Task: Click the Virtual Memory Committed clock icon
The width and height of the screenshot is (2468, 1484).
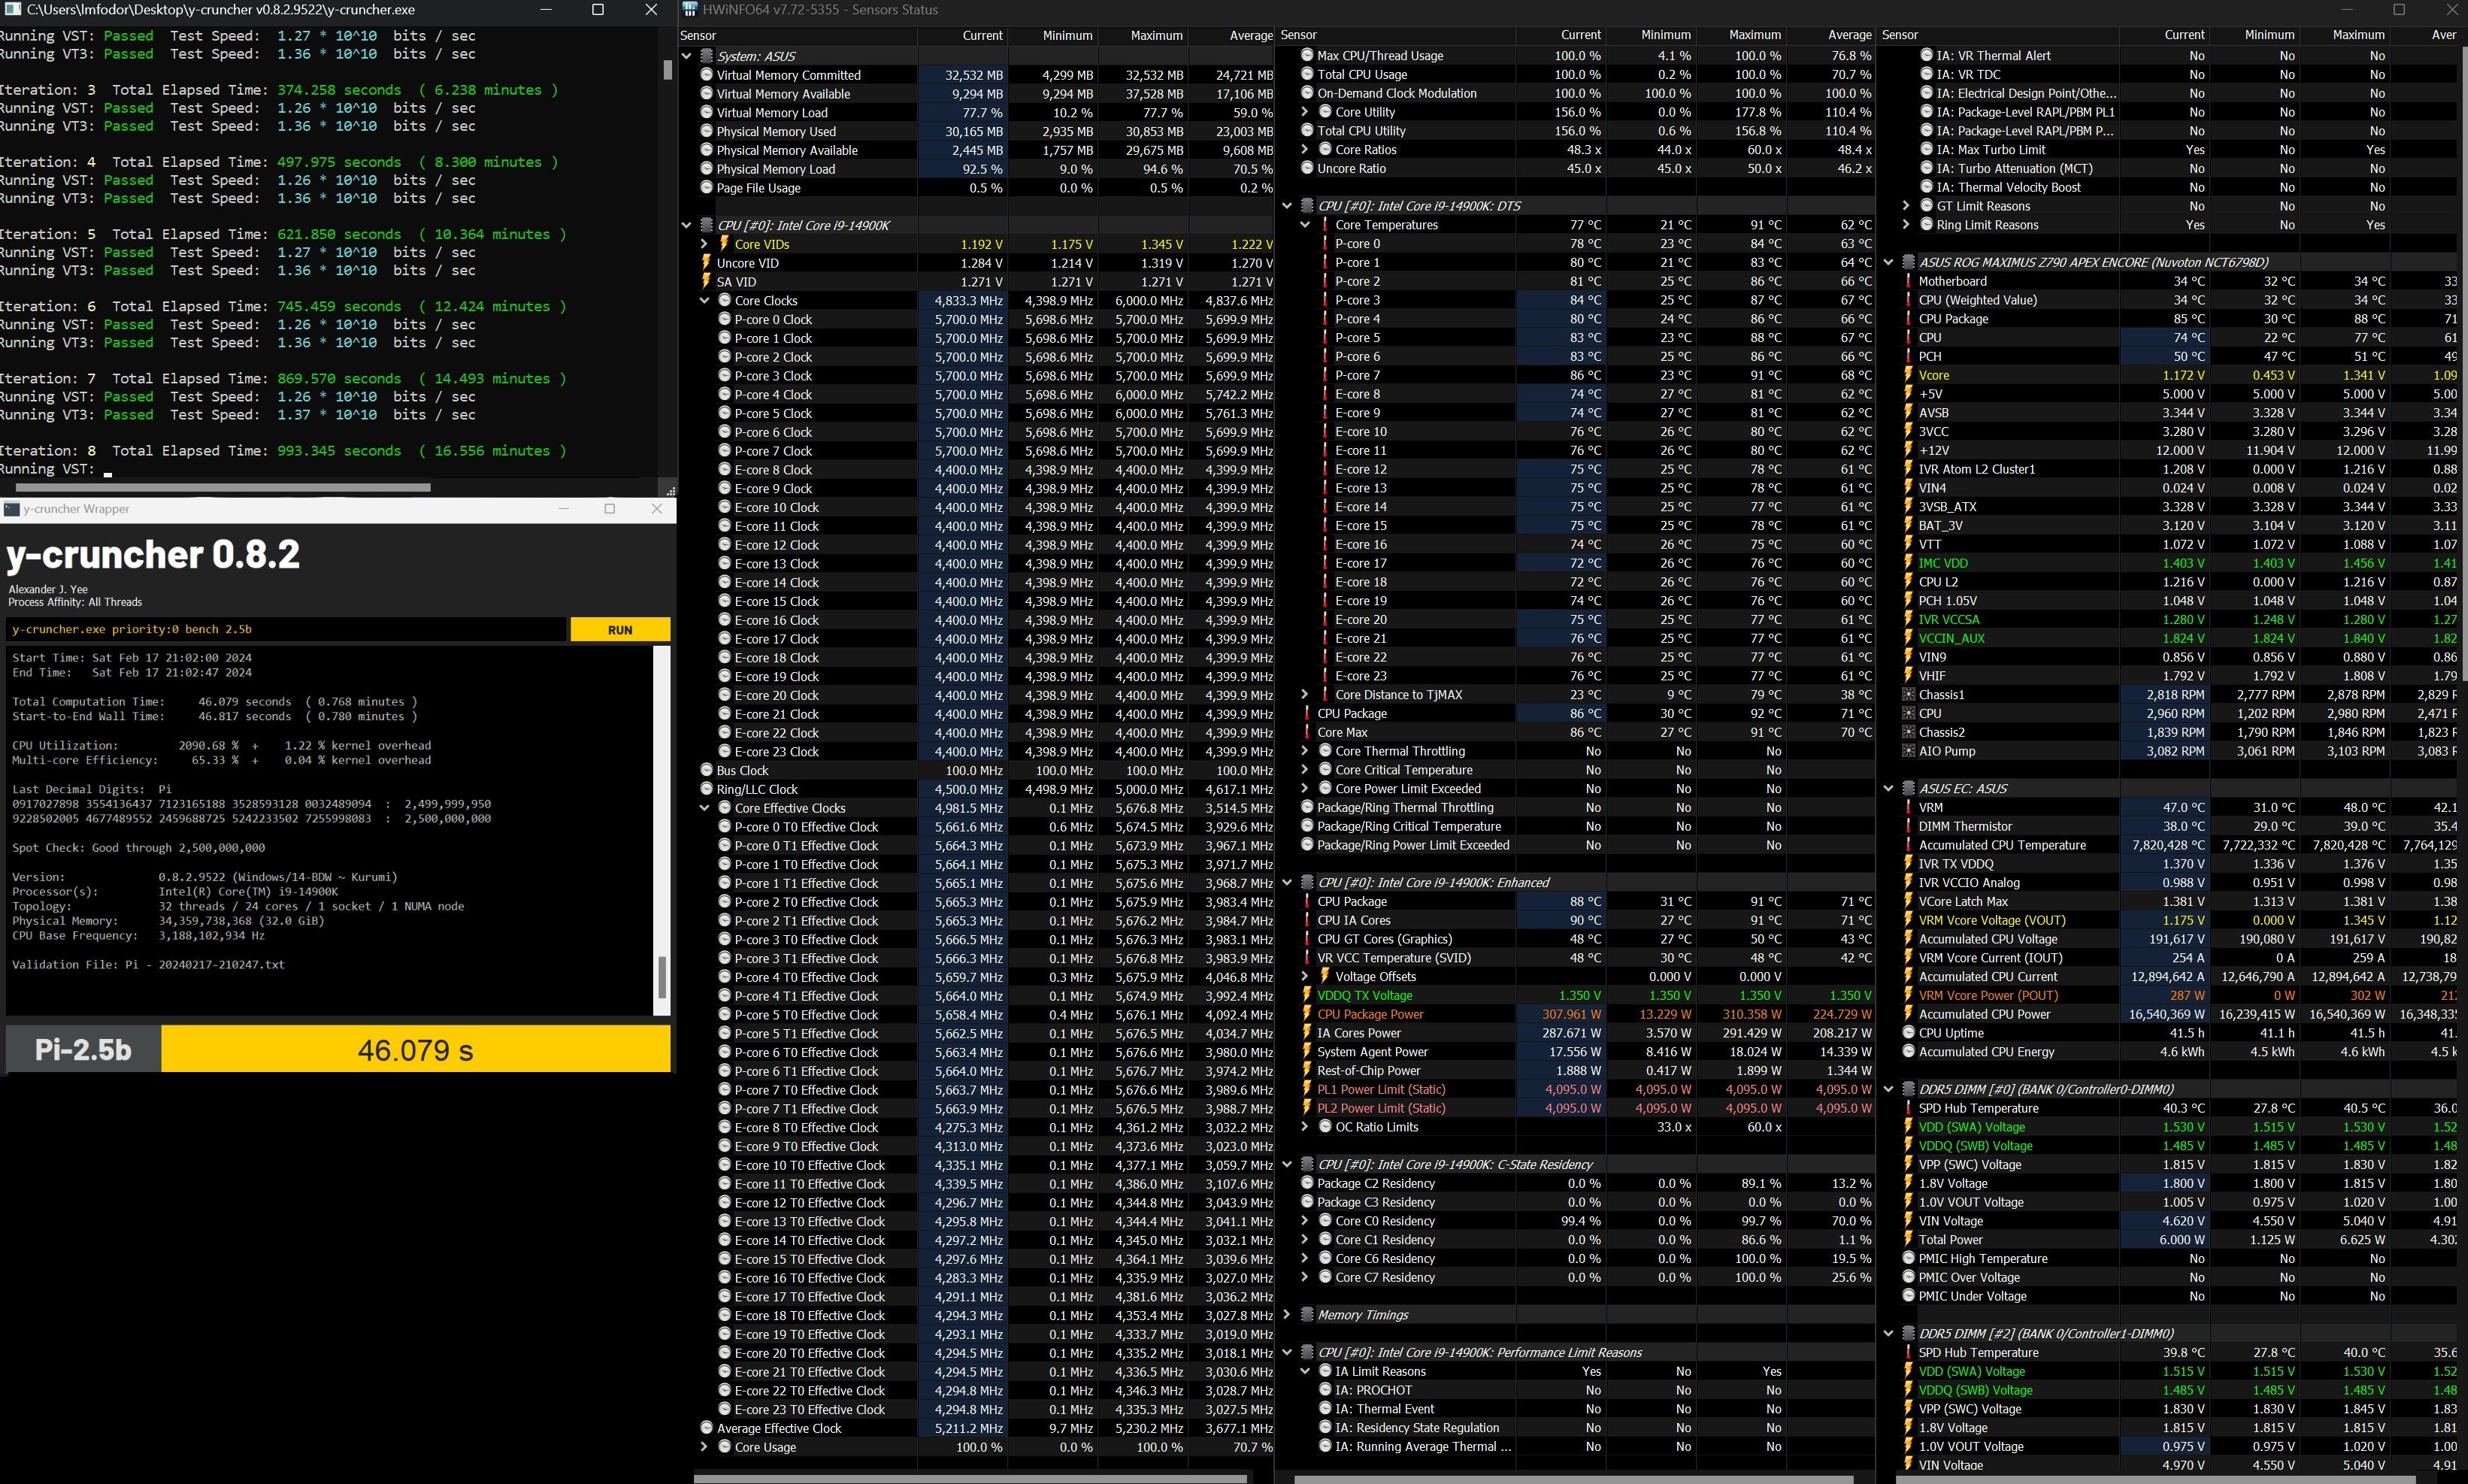Action: [x=707, y=75]
